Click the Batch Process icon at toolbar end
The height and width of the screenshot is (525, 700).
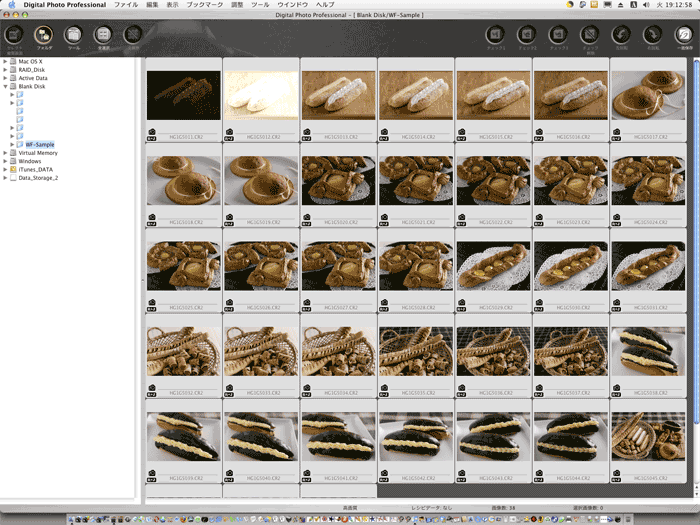[684, 36]
